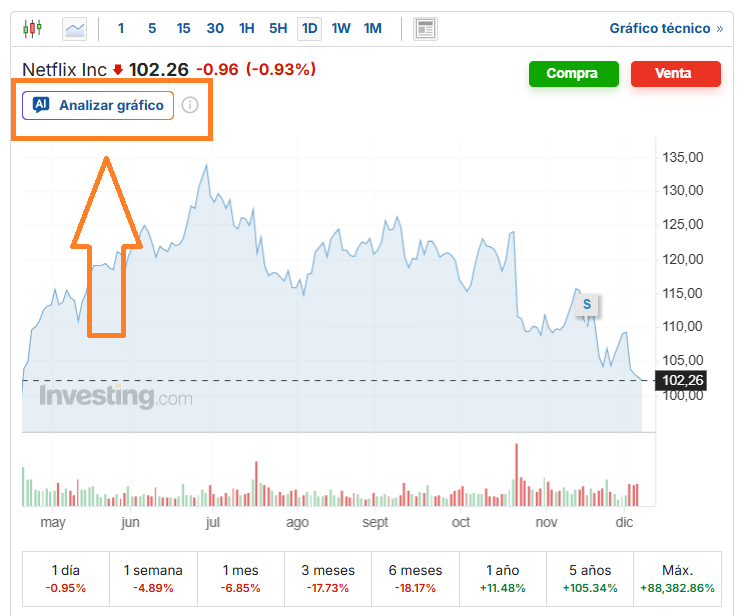Image resolution: width=738 pixels, height=616 pixels.
Task: Click the news overlay icon in toolbar
Action: (x=425, y=29)
